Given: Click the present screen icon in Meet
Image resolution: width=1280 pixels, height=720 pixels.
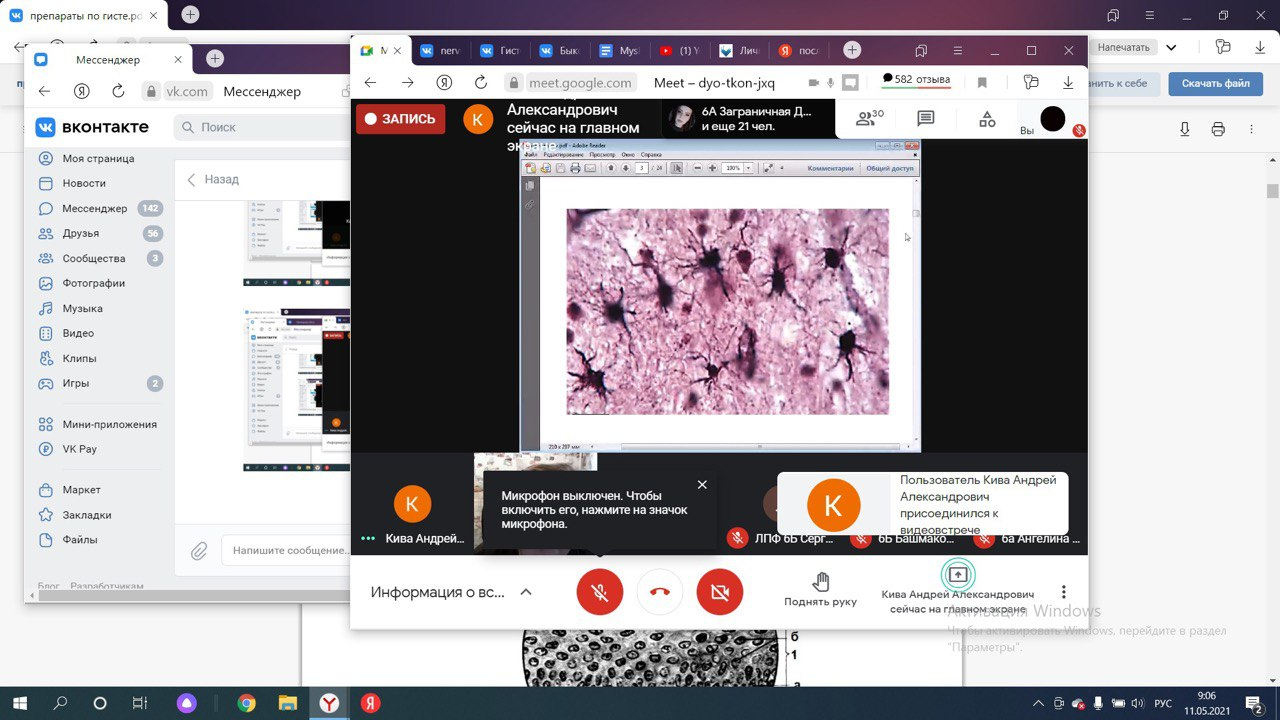Looking at the screenshot, I should (x=958, y=575).
